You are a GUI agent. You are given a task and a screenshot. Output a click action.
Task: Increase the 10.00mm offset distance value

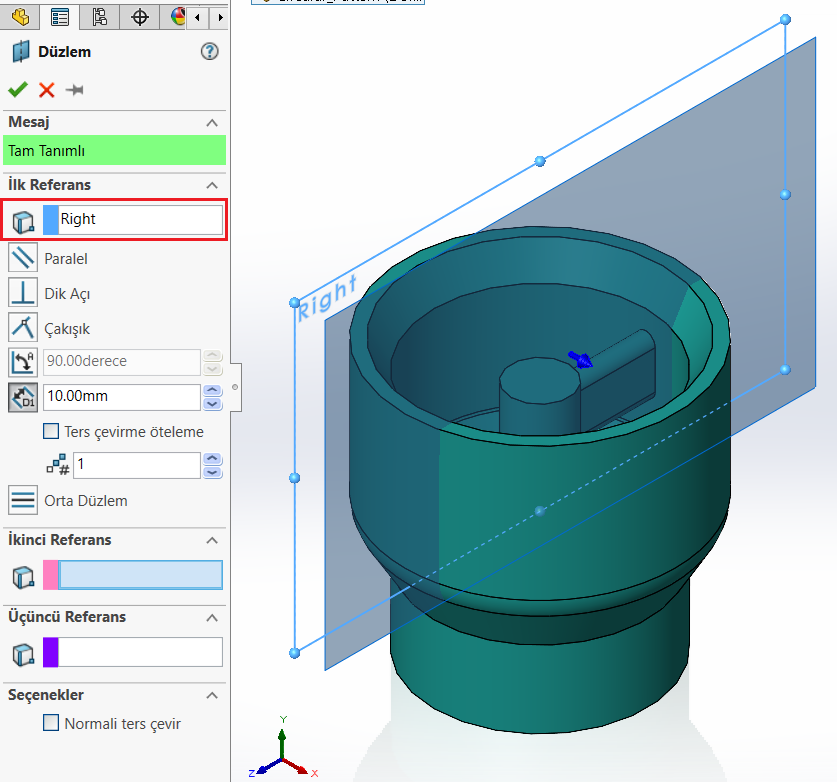click(x=212, y=390)
